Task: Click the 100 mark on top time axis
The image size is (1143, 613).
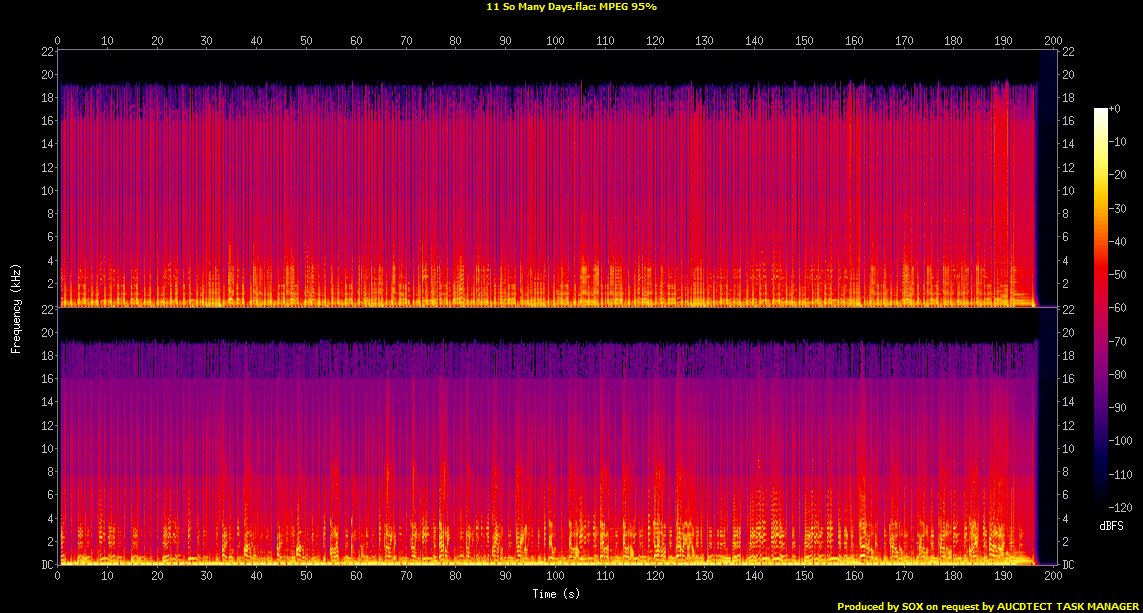Action: (555, 41)
